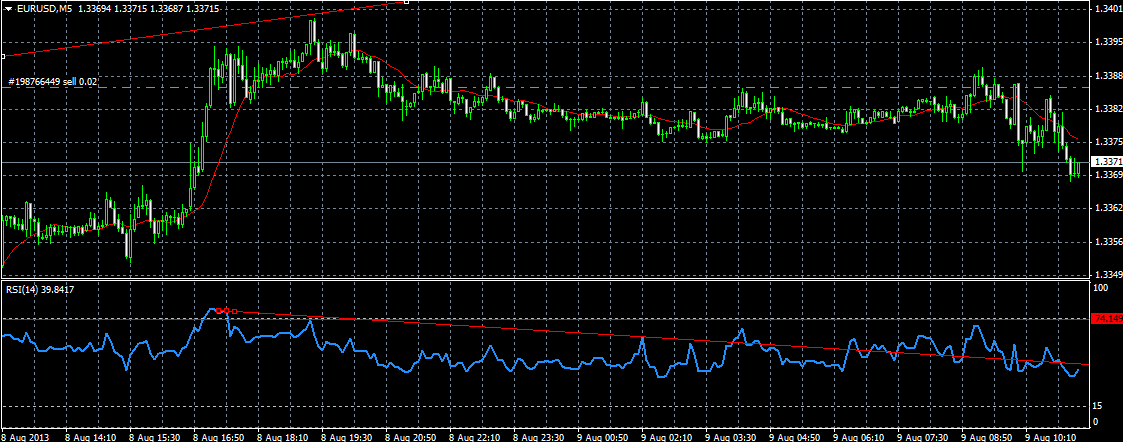The image size is (1123, 442).
Task: Select the red 74.149 RSI level tag
Action: point(1105,318)
